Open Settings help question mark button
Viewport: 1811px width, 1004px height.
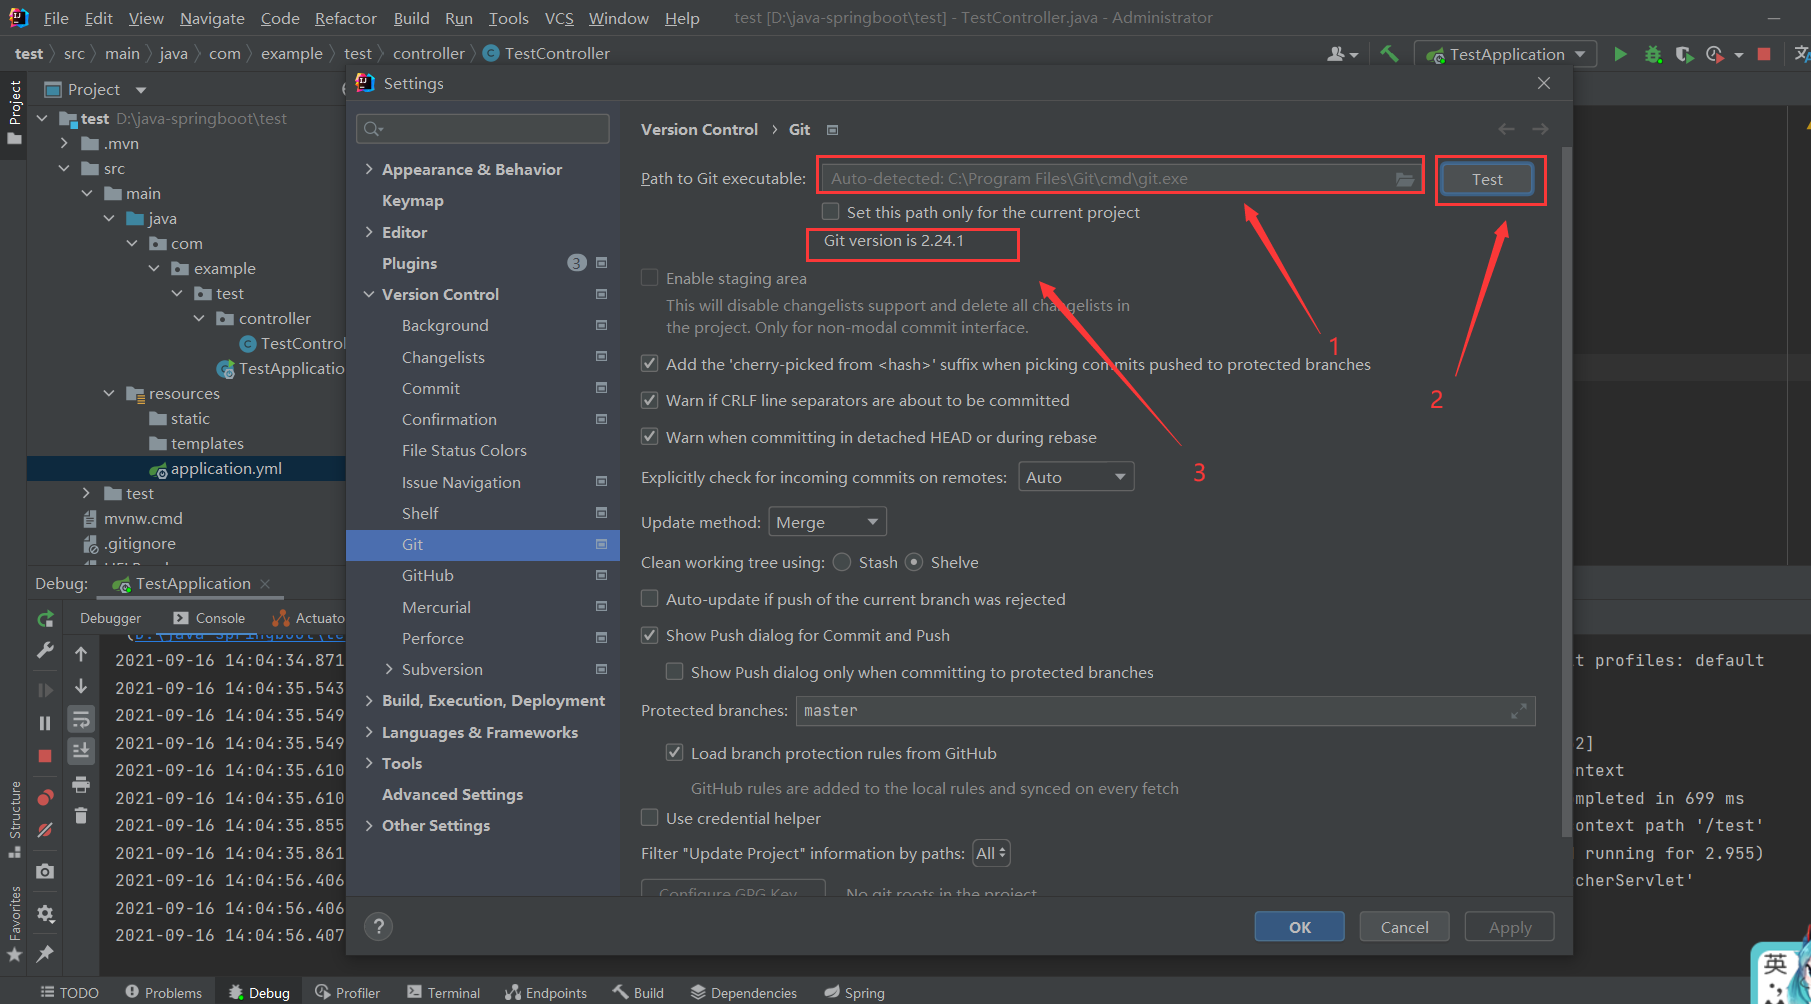[378, 927]
